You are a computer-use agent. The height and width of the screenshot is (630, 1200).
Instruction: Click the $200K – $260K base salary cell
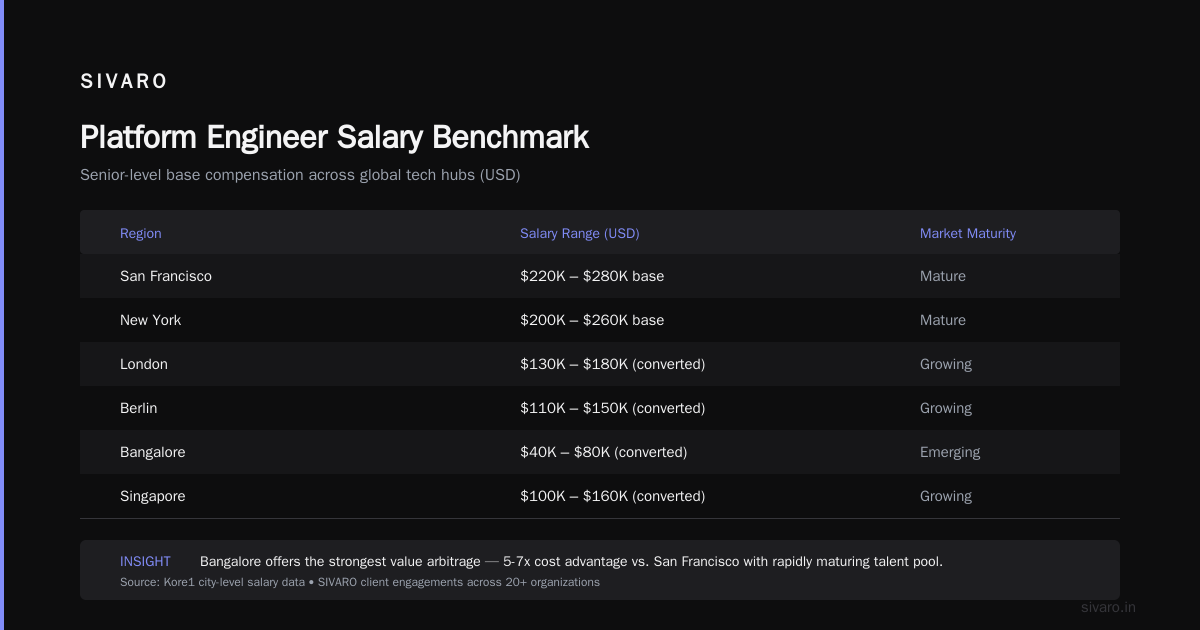click(592, 320)
